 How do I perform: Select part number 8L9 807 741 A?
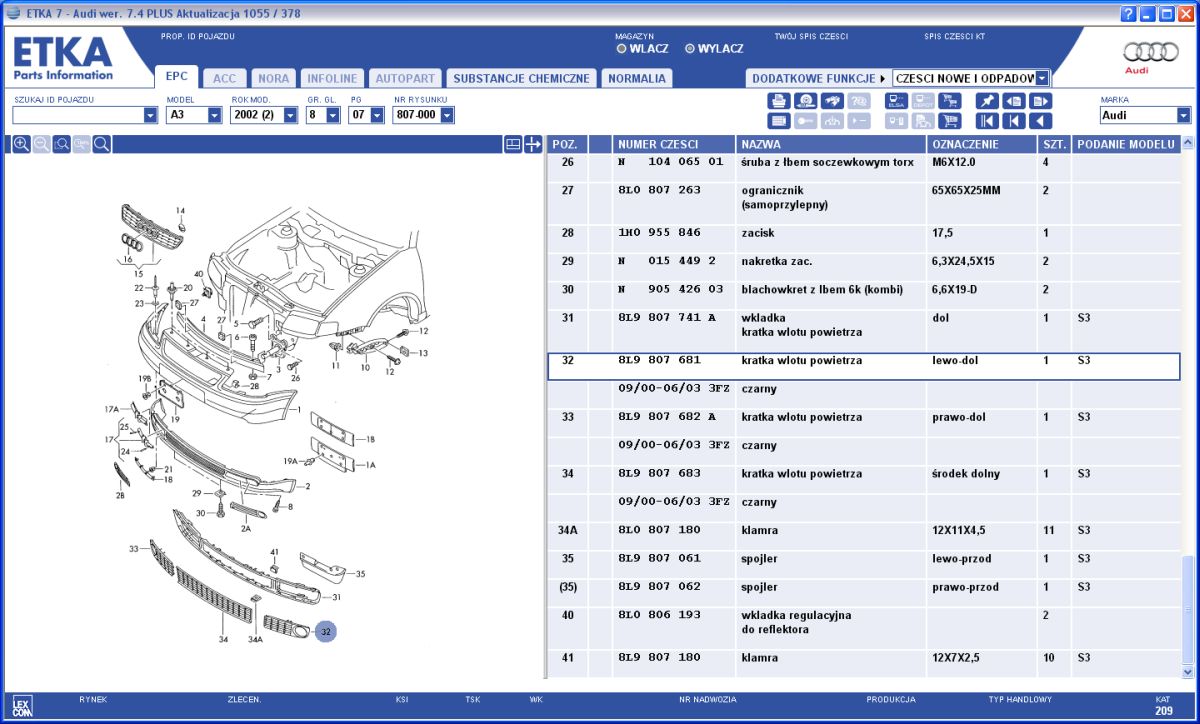(x=667, y=318)
